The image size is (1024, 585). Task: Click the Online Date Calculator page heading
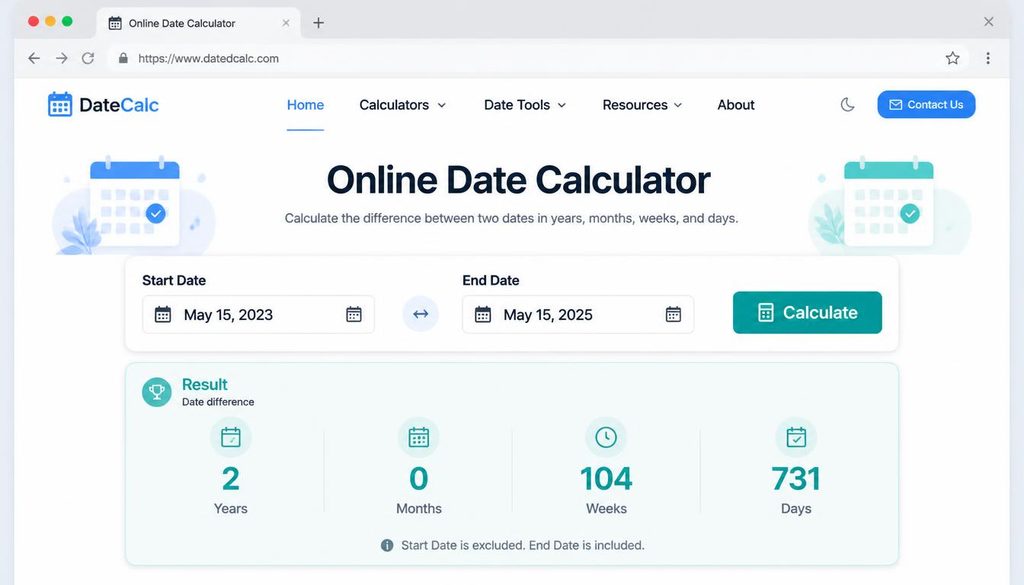click(519, 180)
